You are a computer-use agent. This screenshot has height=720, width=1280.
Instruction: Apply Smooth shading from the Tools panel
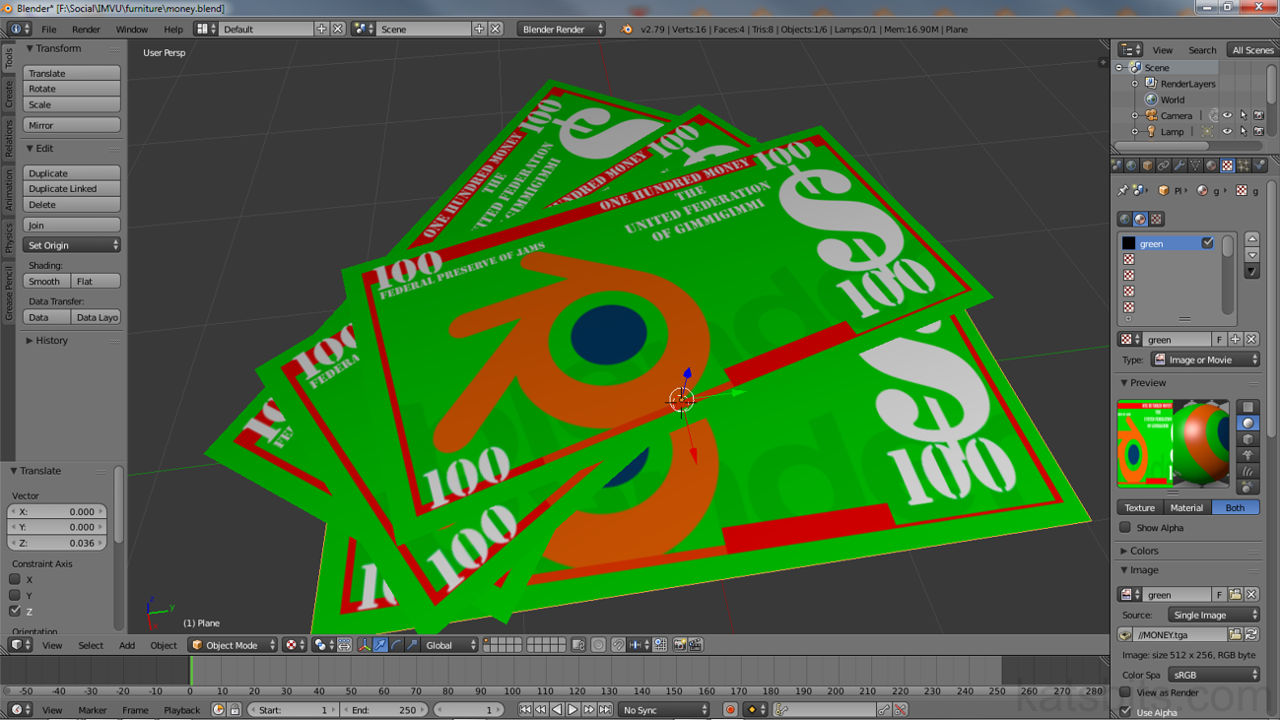45,281
